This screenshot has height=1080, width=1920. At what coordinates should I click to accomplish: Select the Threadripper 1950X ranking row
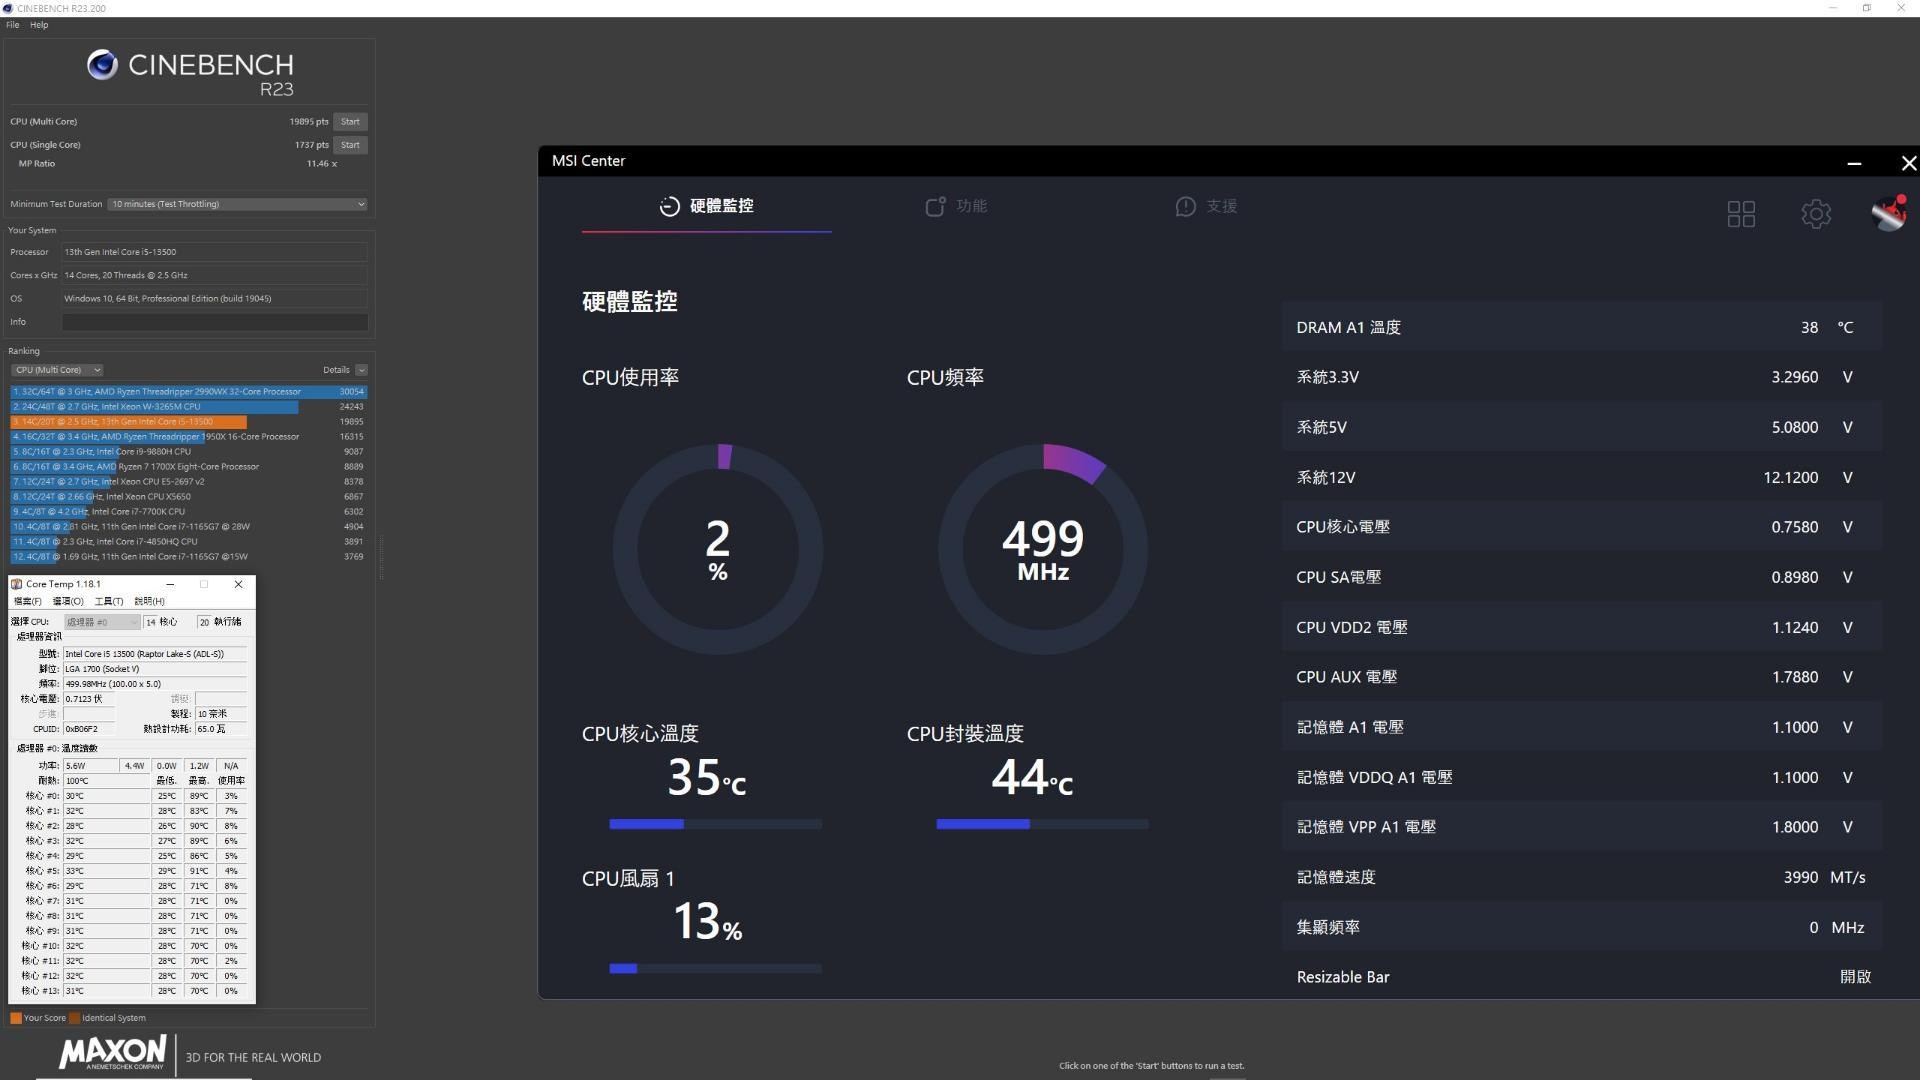point(189,437)
